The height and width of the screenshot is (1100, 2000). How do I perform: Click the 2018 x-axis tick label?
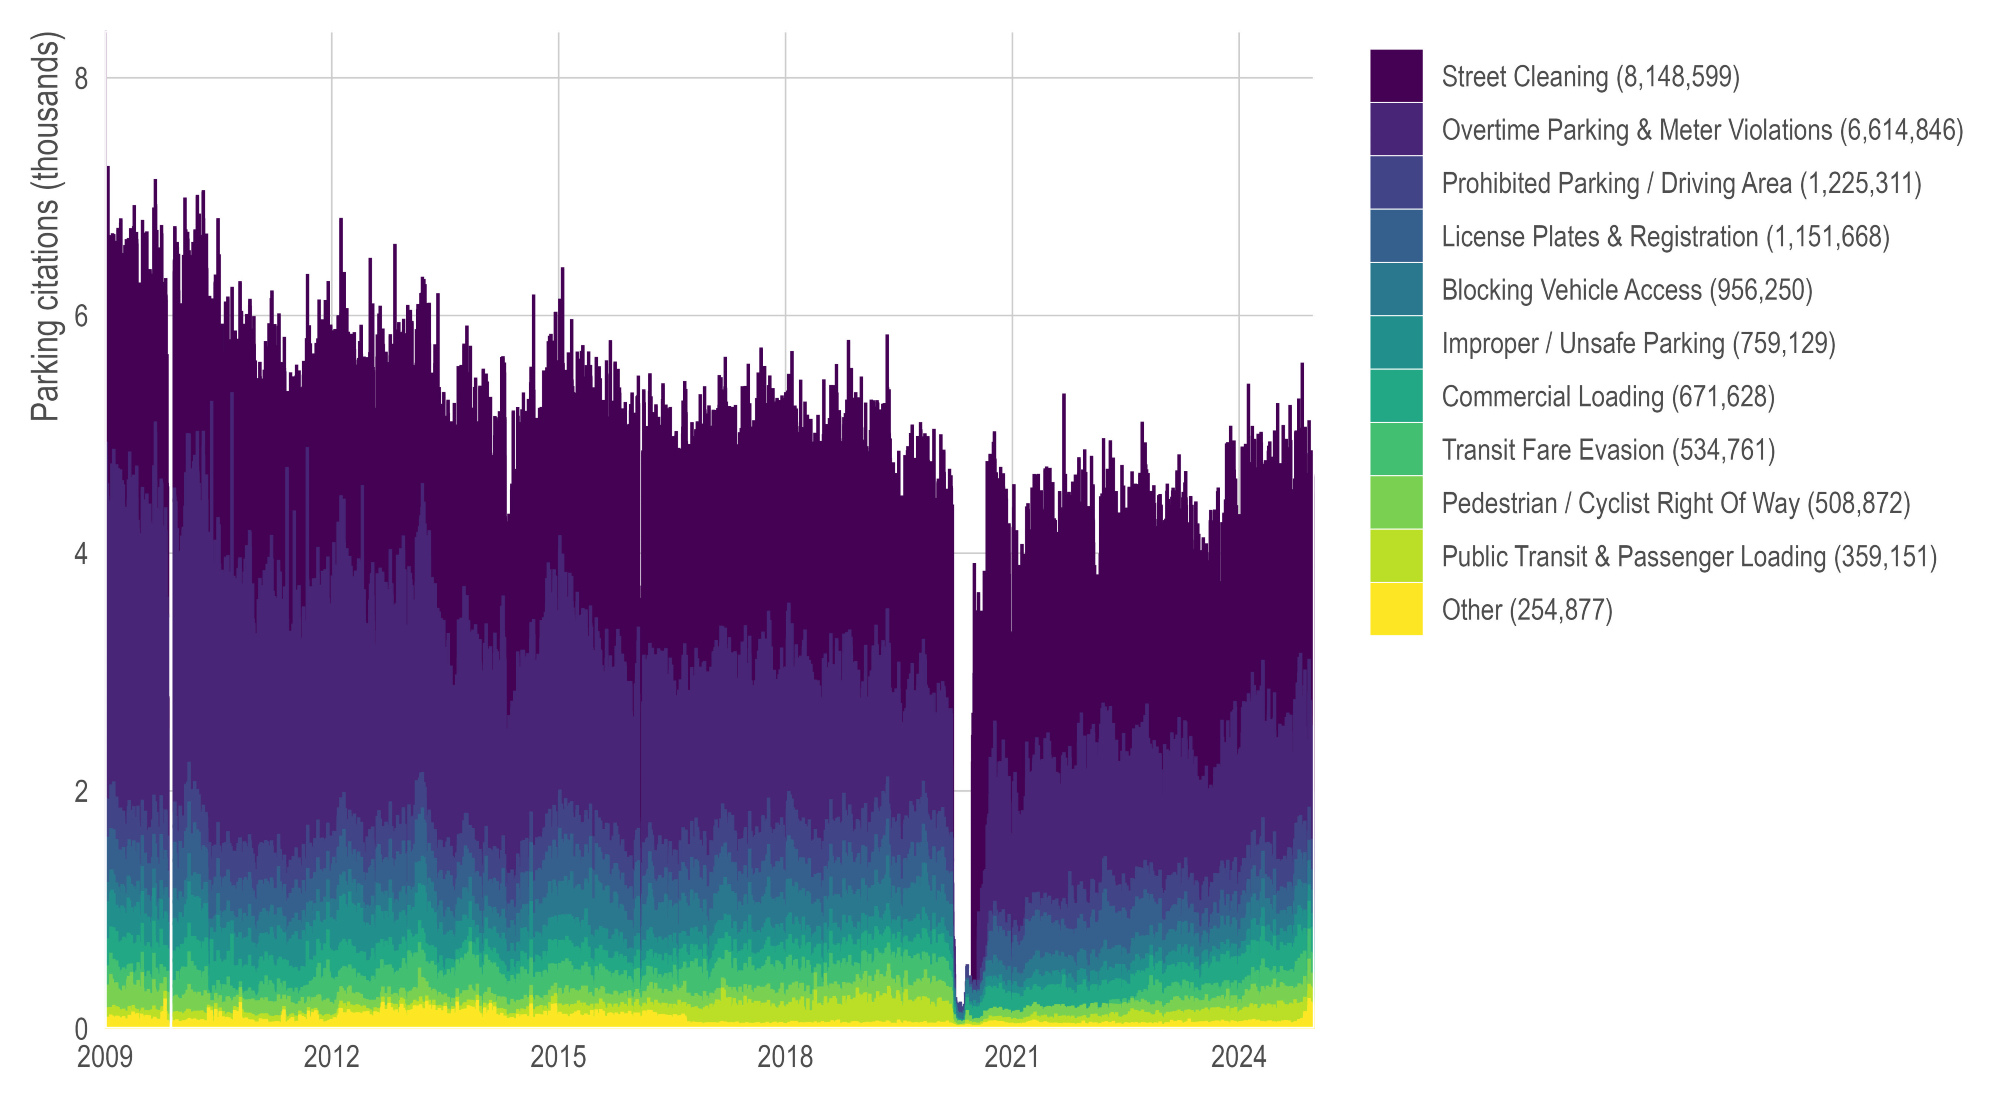click(785, 1057)
